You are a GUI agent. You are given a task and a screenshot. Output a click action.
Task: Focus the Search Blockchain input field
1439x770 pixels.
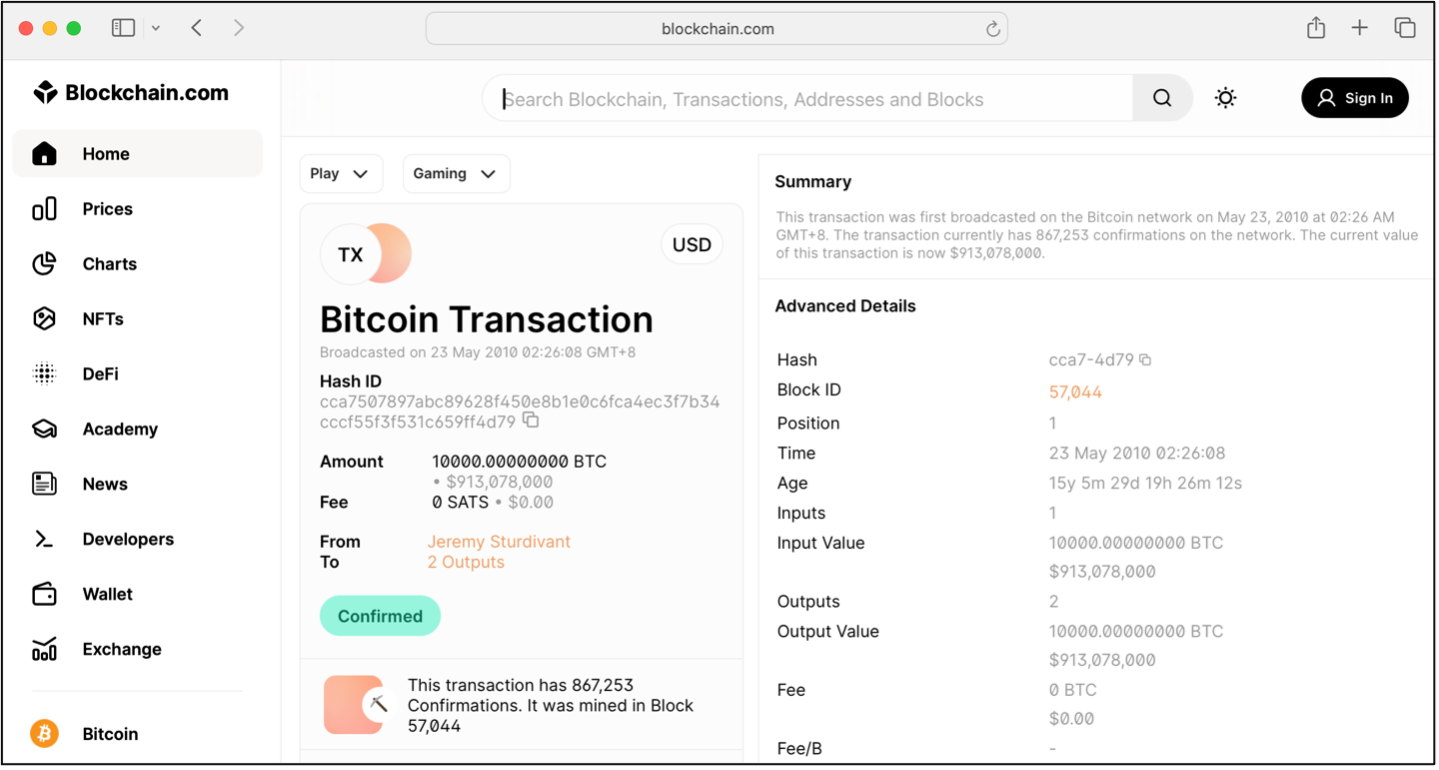pyautogui.click(x=810, y=99)
